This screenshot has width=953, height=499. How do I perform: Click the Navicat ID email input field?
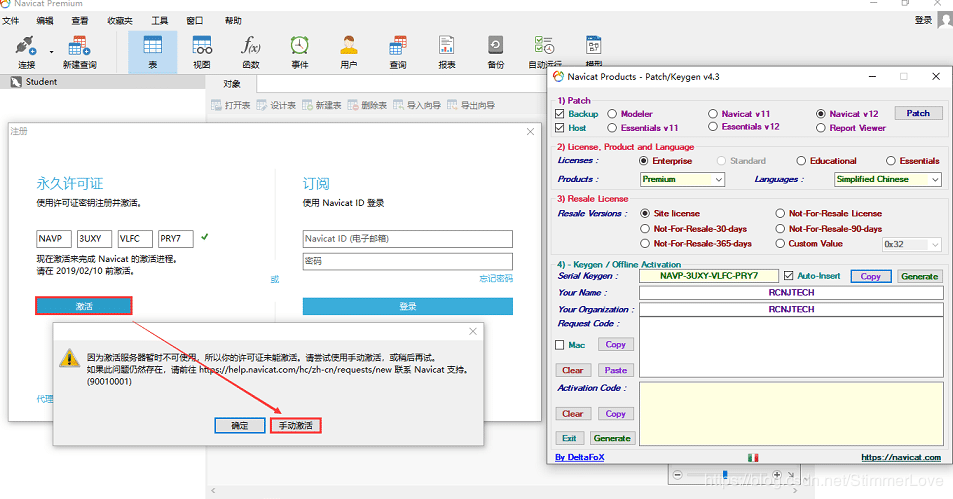[x=407, y=239]
